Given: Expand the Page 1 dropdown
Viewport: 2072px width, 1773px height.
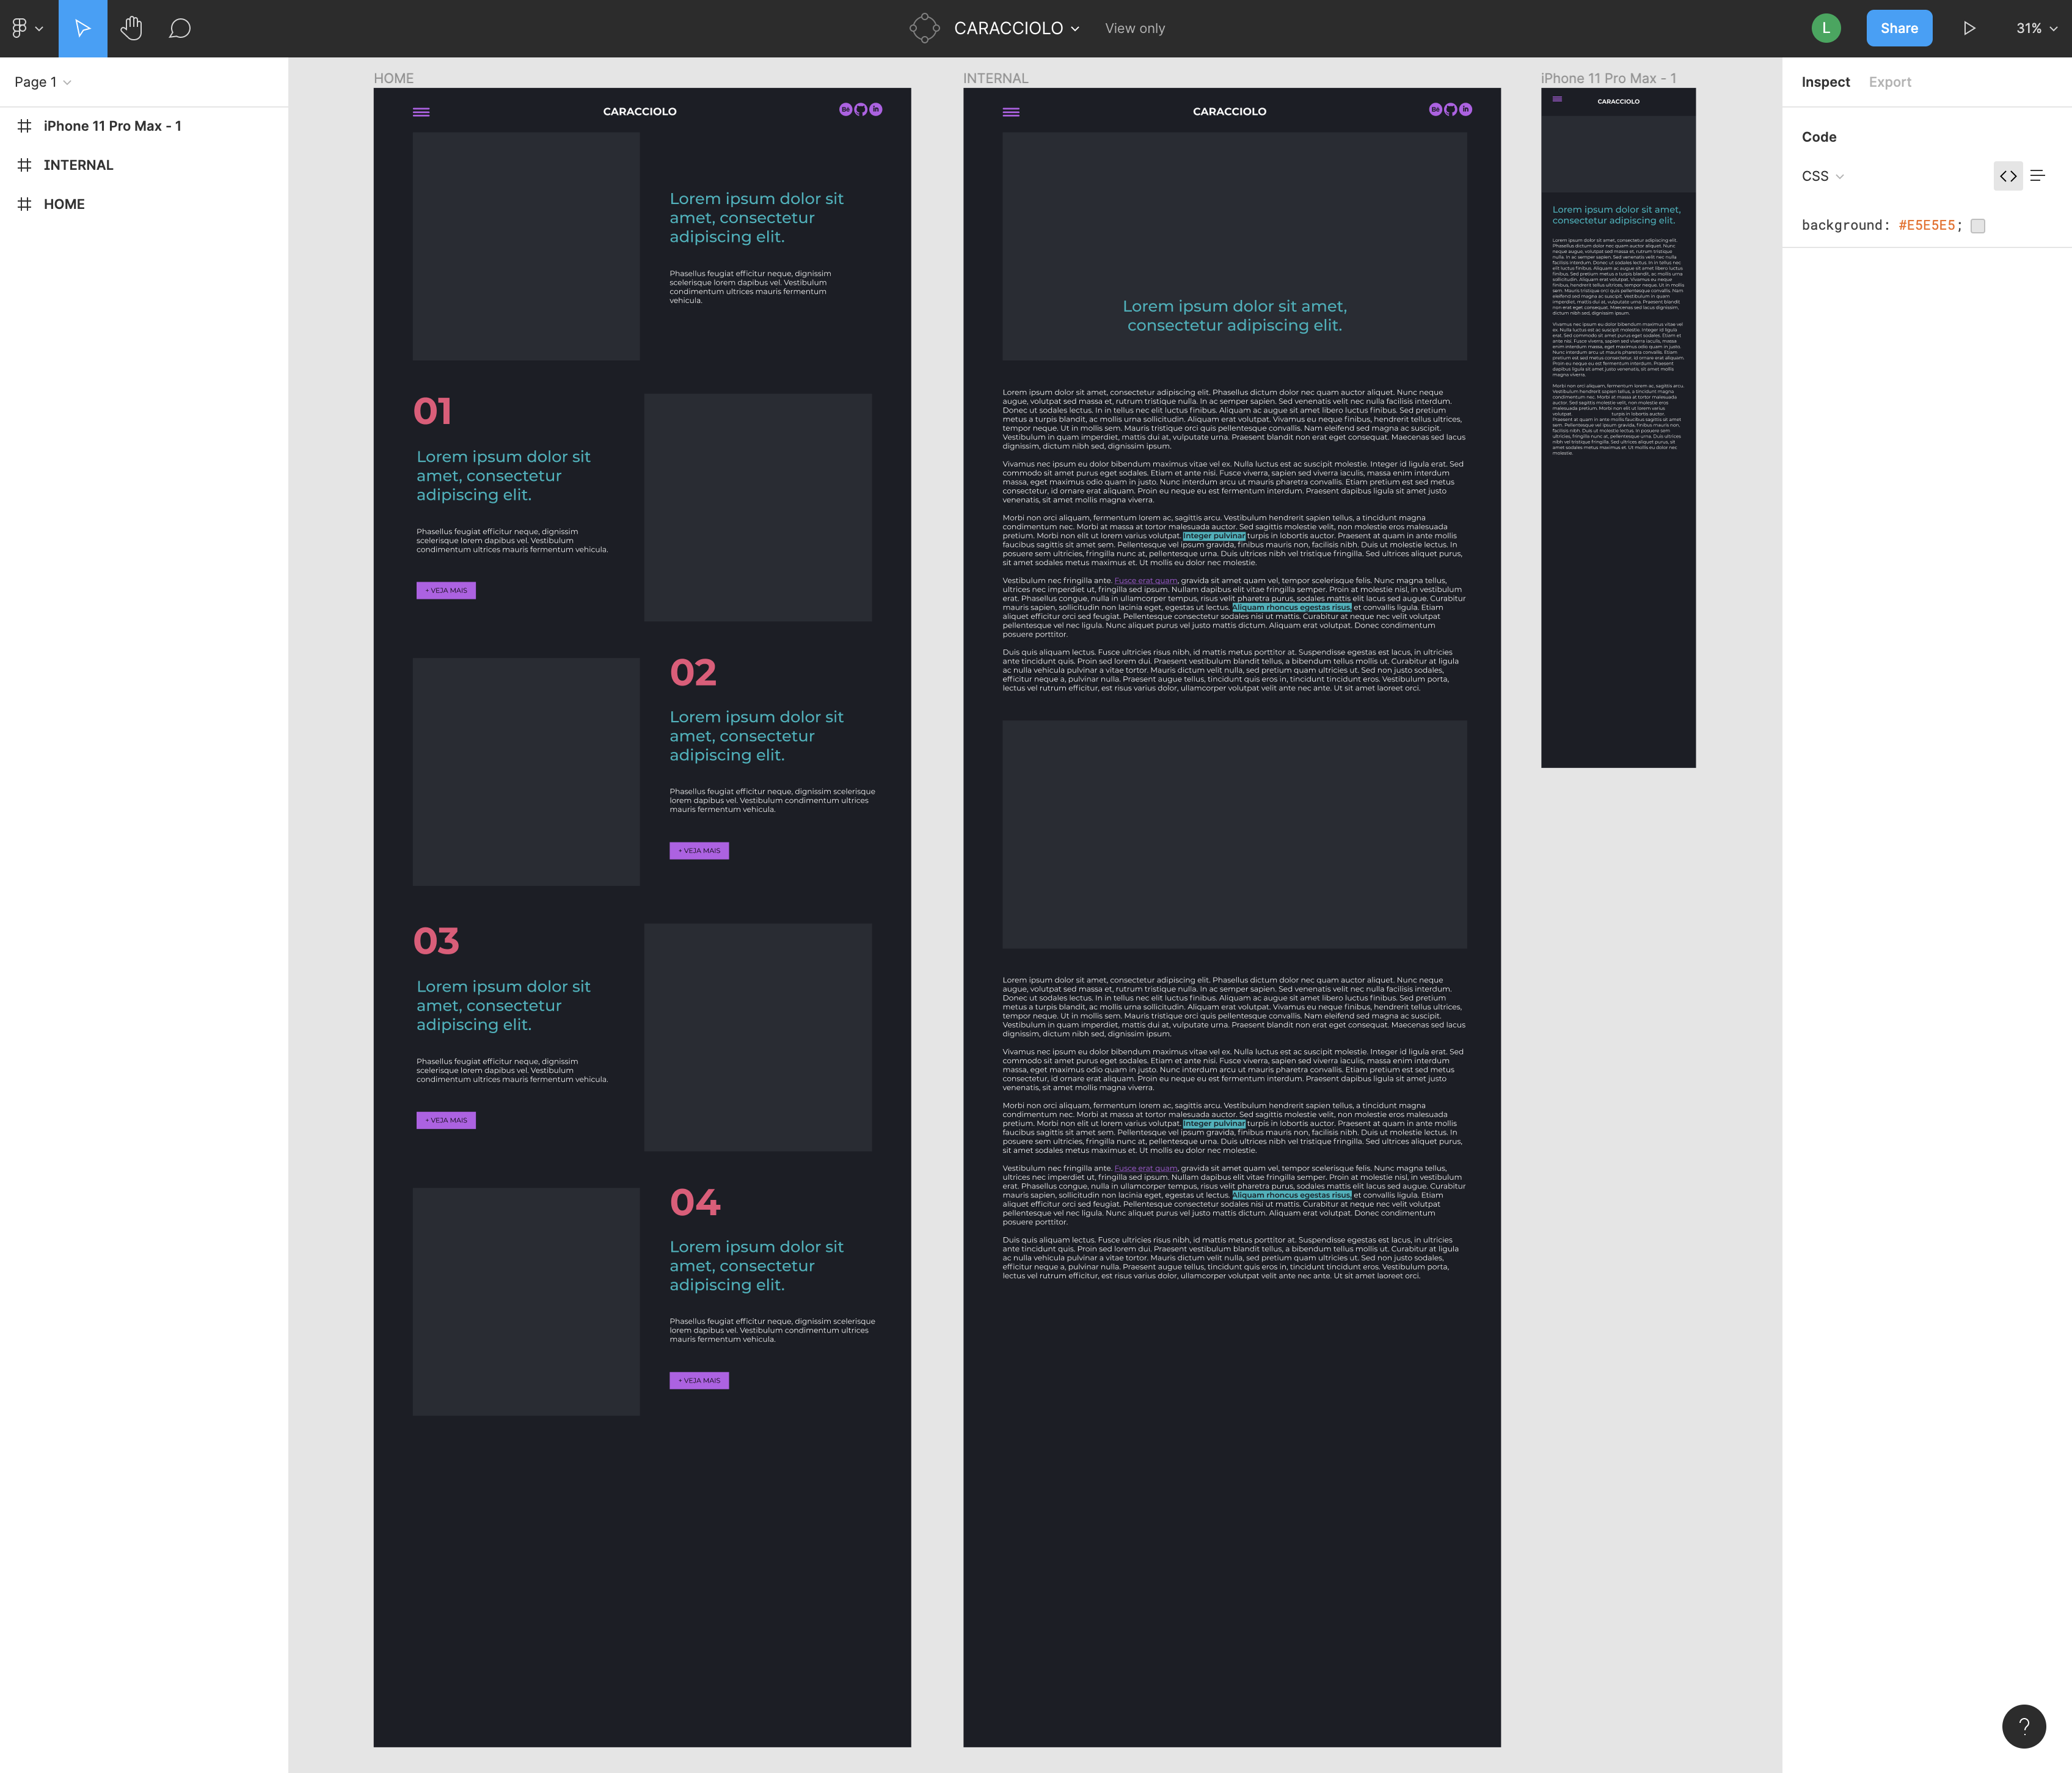Looking at the screenshot, I should tap(42, 82).
